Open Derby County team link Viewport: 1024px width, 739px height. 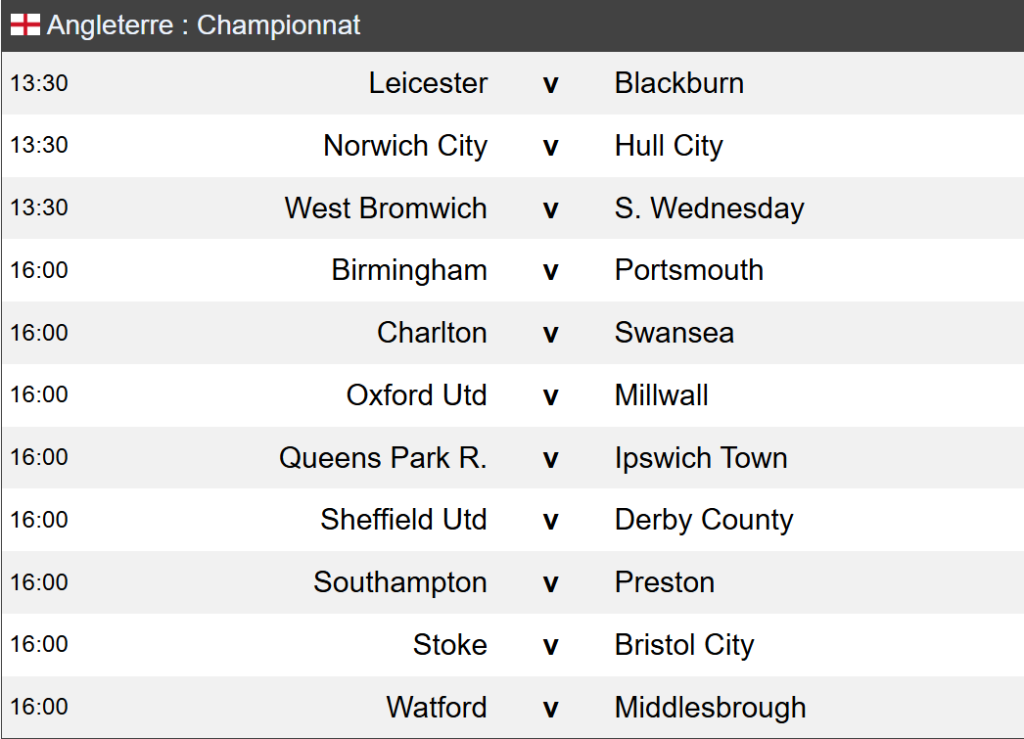703,520
